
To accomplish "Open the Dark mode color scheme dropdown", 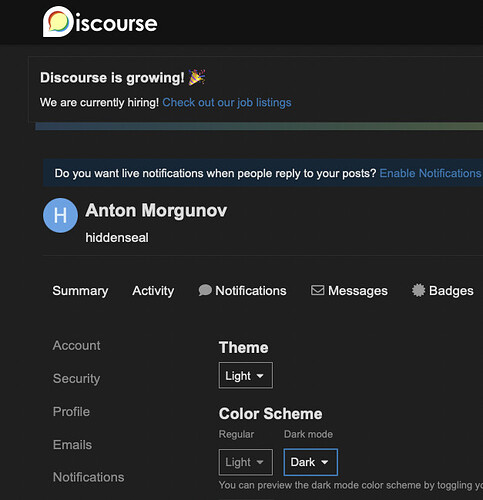I will [x=310, y=462].
